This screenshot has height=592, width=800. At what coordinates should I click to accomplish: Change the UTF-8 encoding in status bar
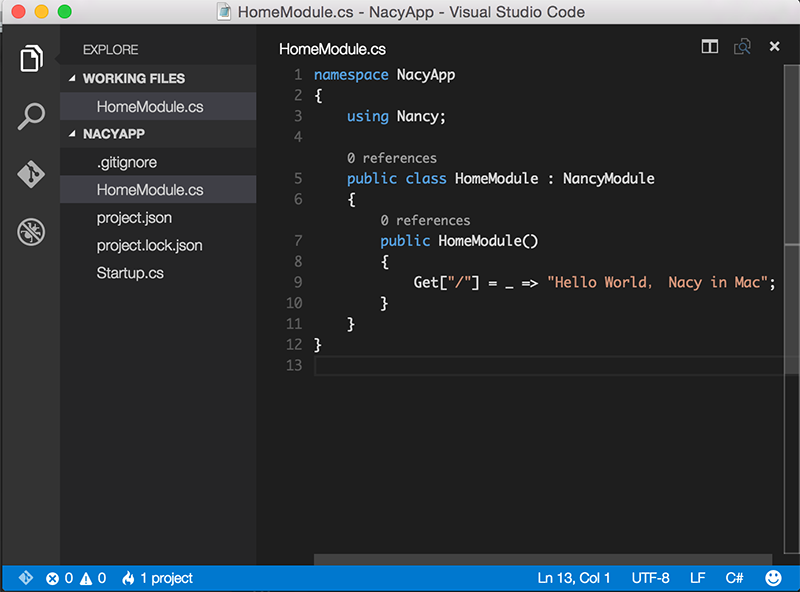(651, 578)
